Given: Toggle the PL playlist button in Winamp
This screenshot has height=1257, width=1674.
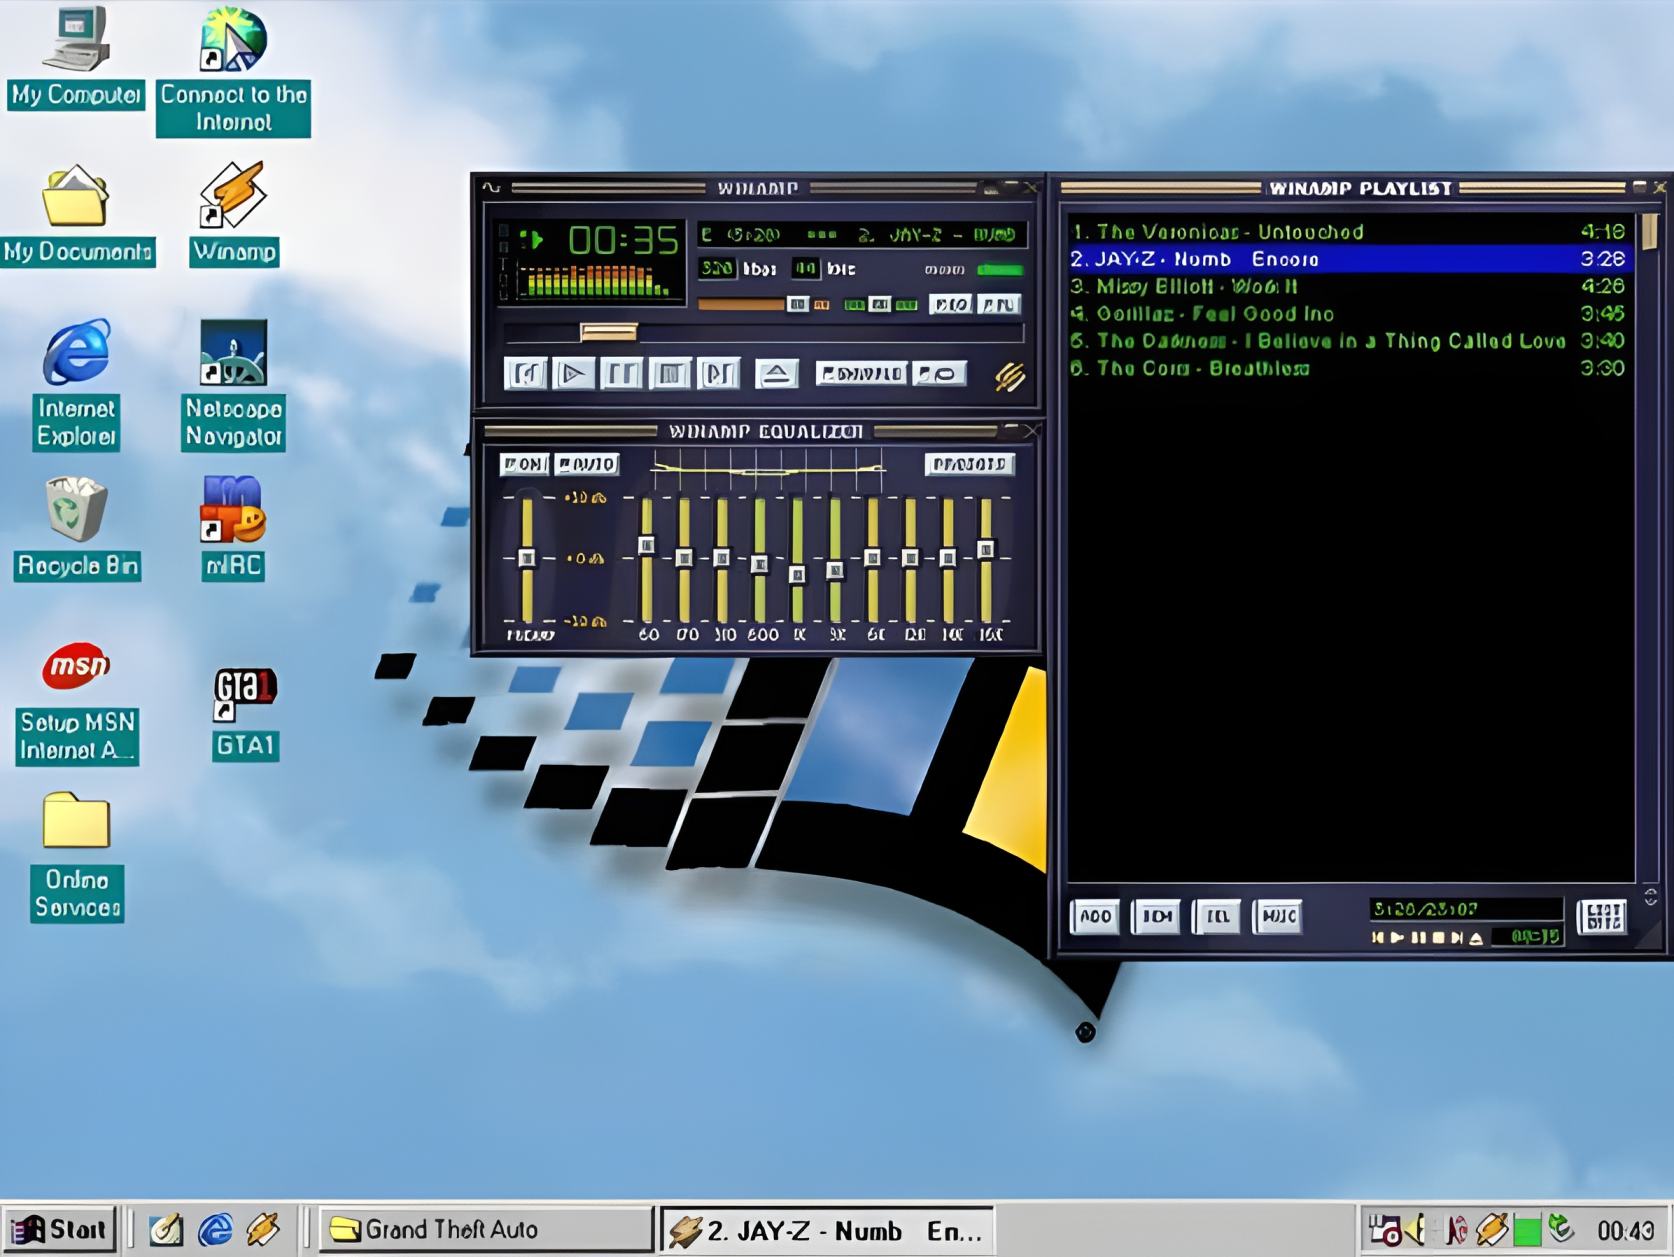Looking at the screenshot, I should pos(999,304).
